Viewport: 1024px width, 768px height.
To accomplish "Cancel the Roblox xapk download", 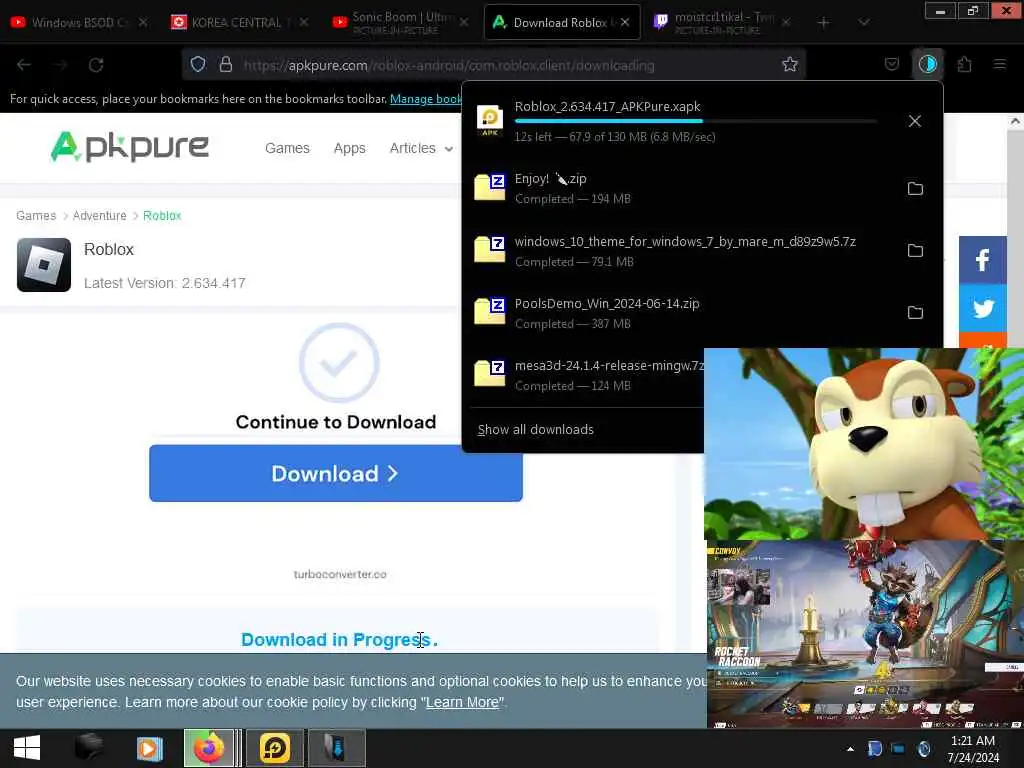I will (914, 121).
